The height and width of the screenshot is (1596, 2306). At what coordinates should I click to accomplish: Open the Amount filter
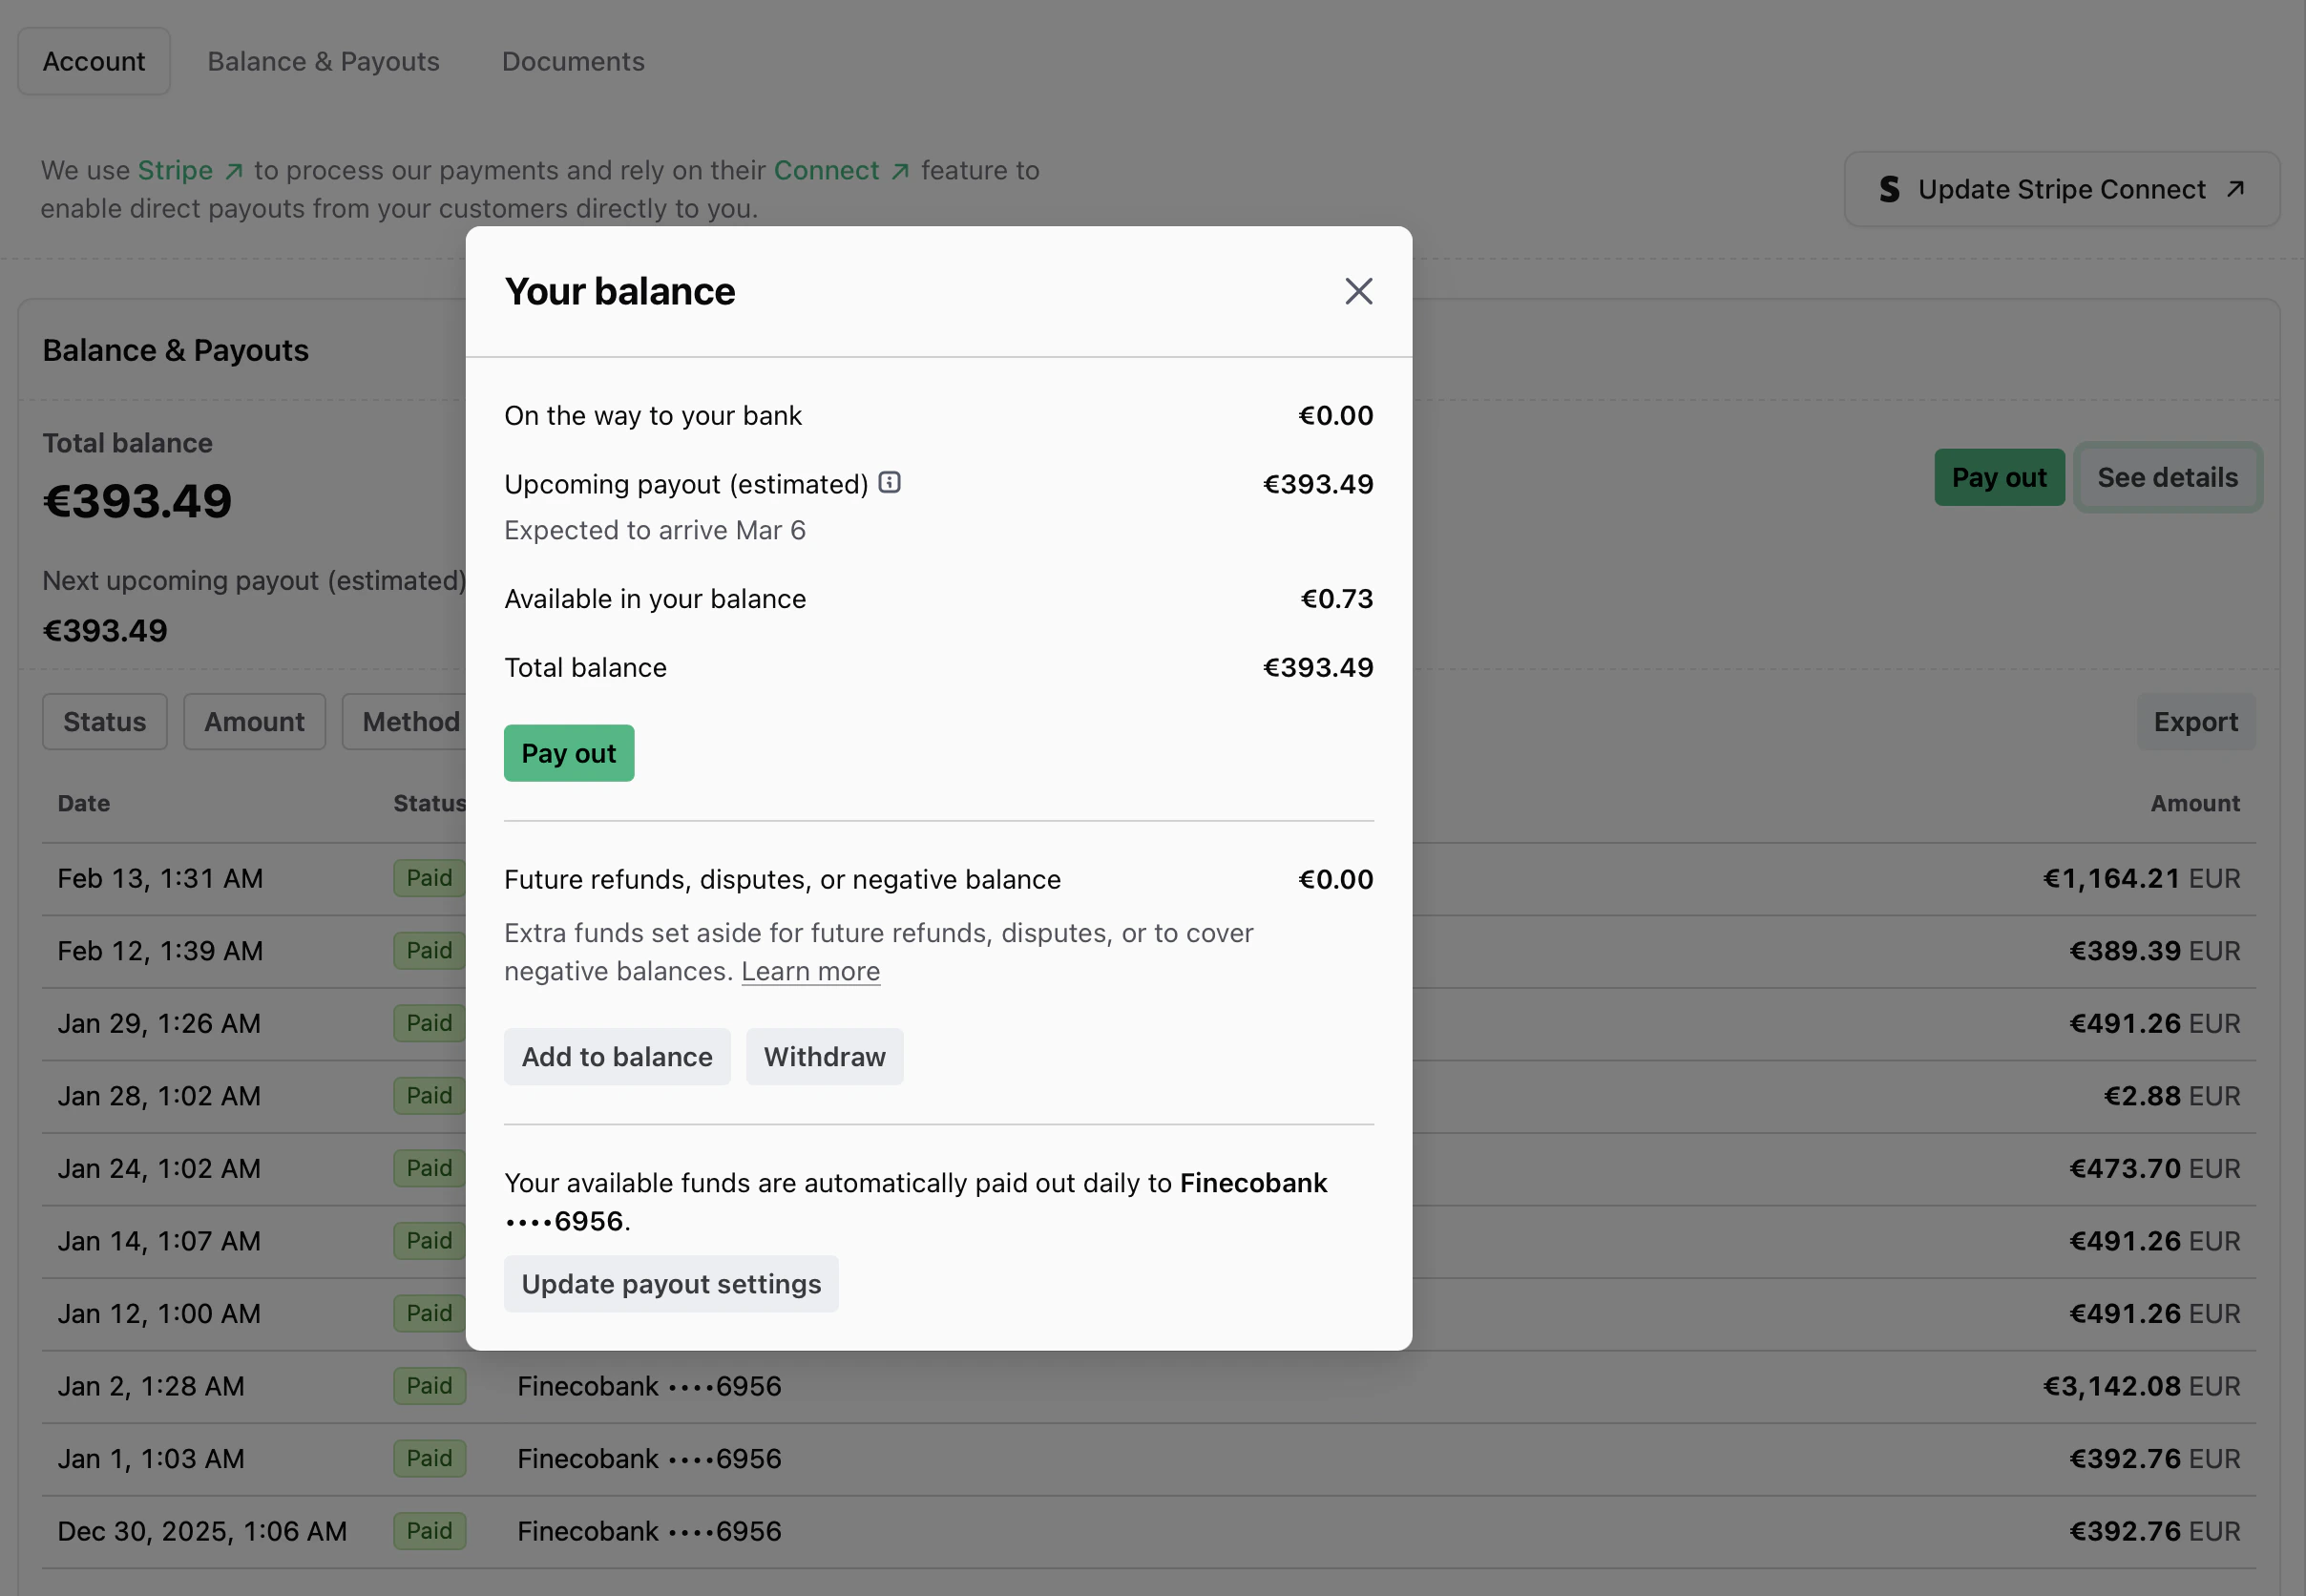254,721
